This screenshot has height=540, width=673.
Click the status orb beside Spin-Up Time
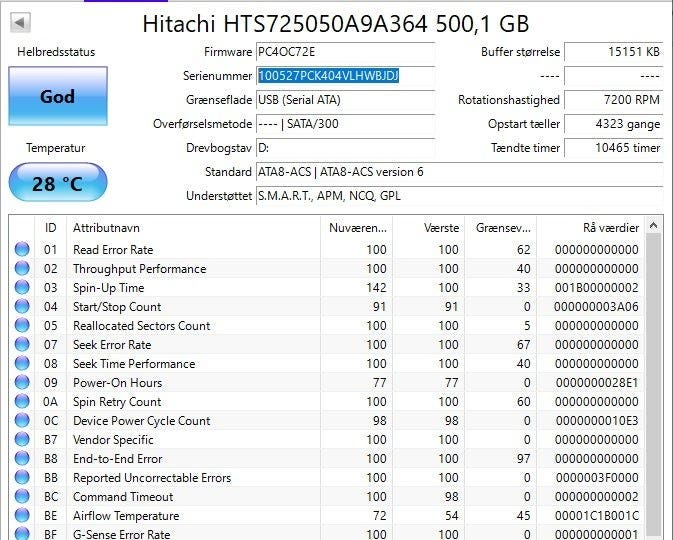(x=22, y=288)
